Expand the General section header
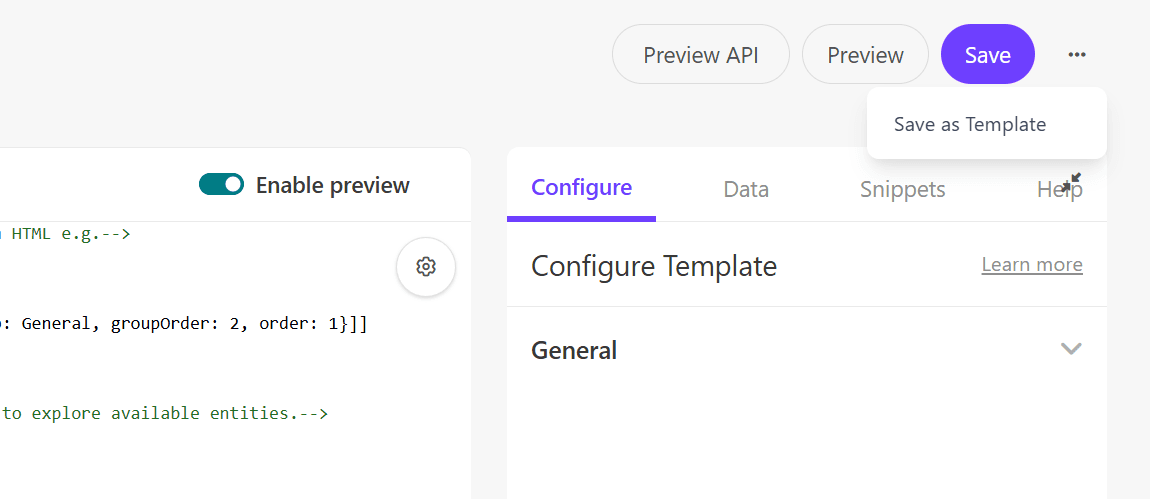Image resolution: width=1150 pixels, height=499 pixels. pyautogui.click(x=574, y=350)
